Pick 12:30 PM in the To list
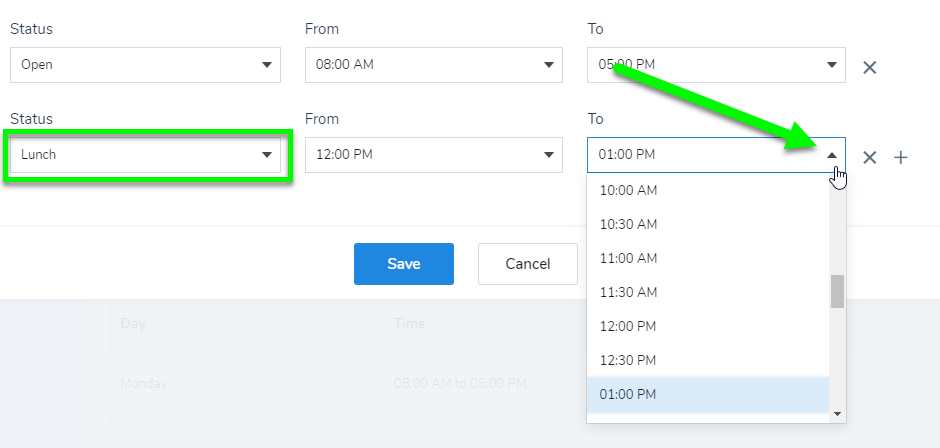The image size is (940, 448). [708, 360]
